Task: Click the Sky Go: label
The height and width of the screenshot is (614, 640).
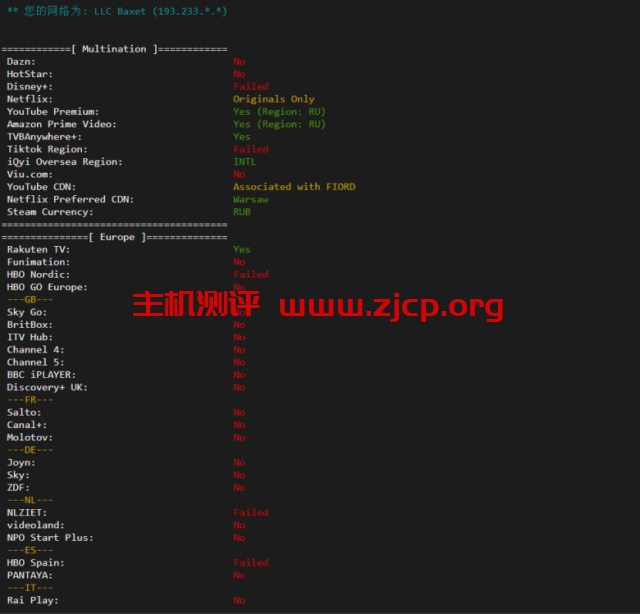Action: (27, 312)
